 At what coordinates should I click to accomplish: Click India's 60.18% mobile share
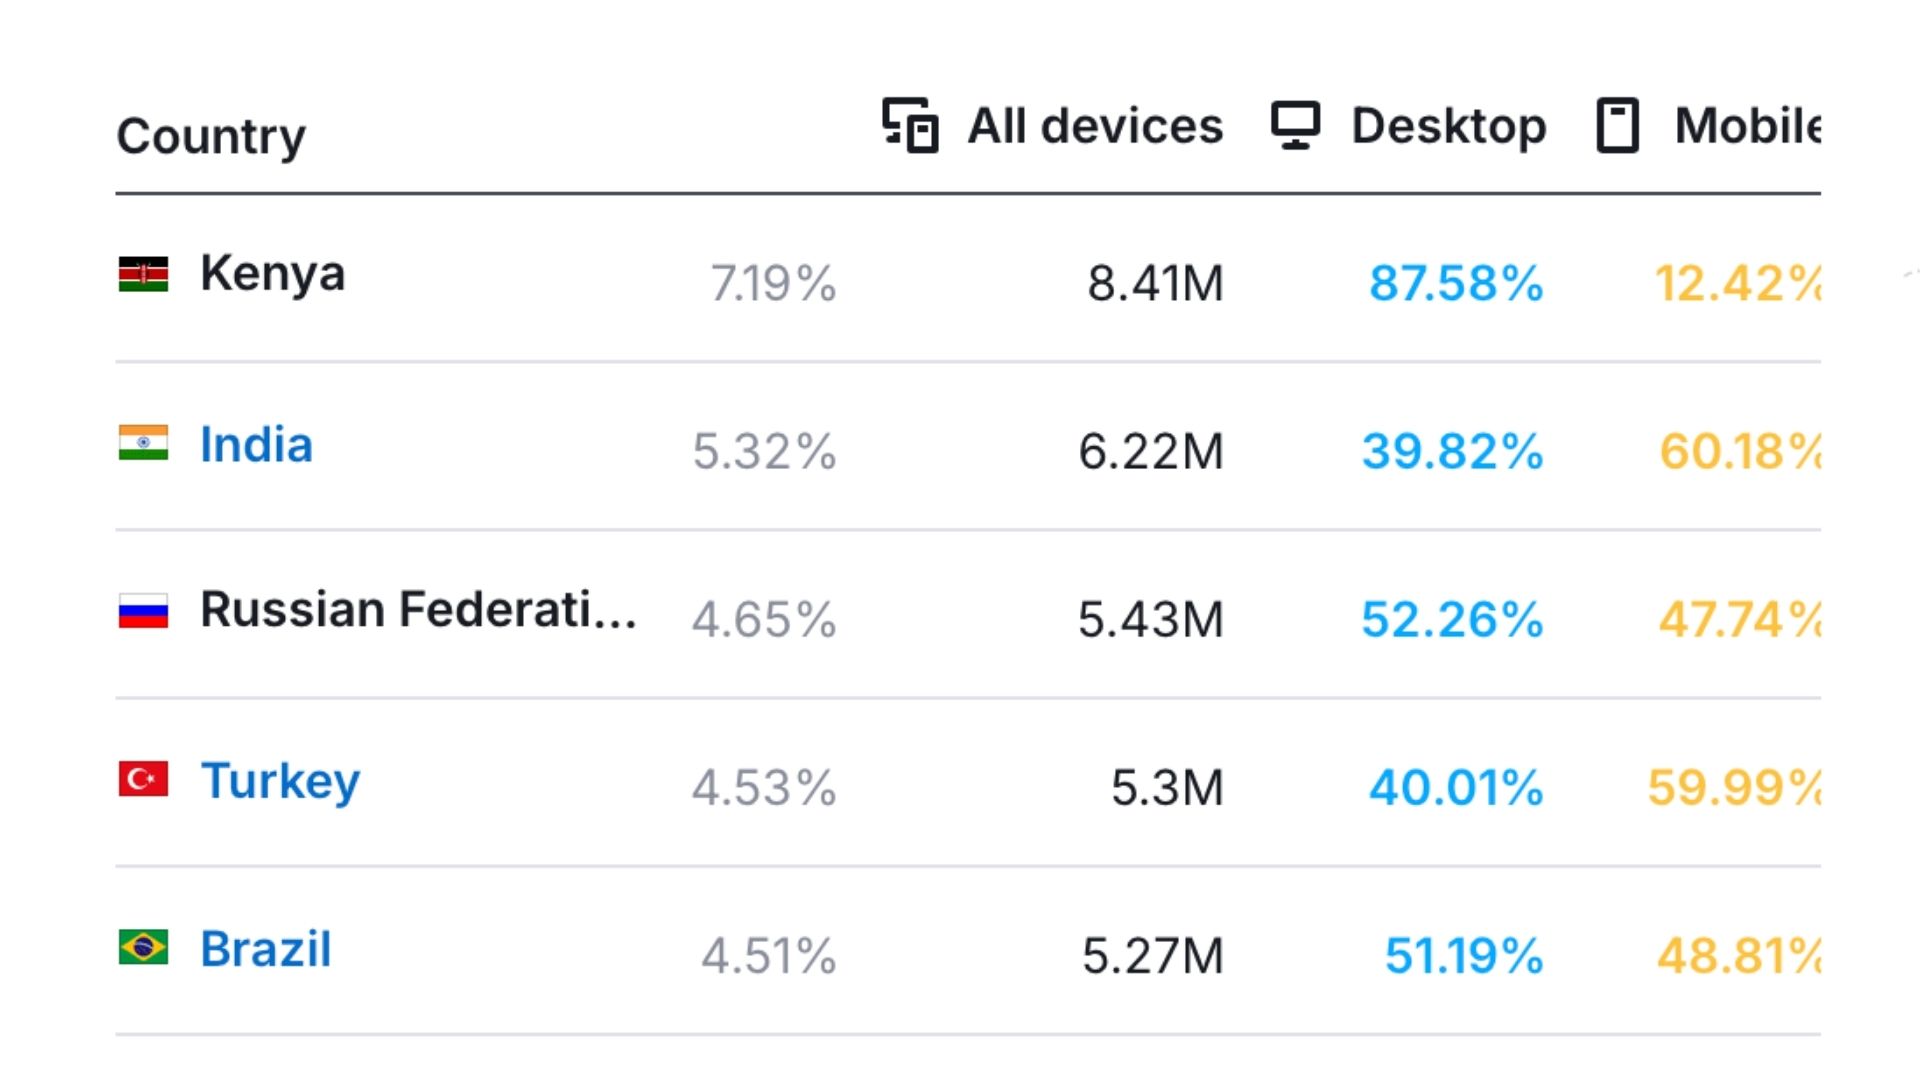tap(1739, 451)
